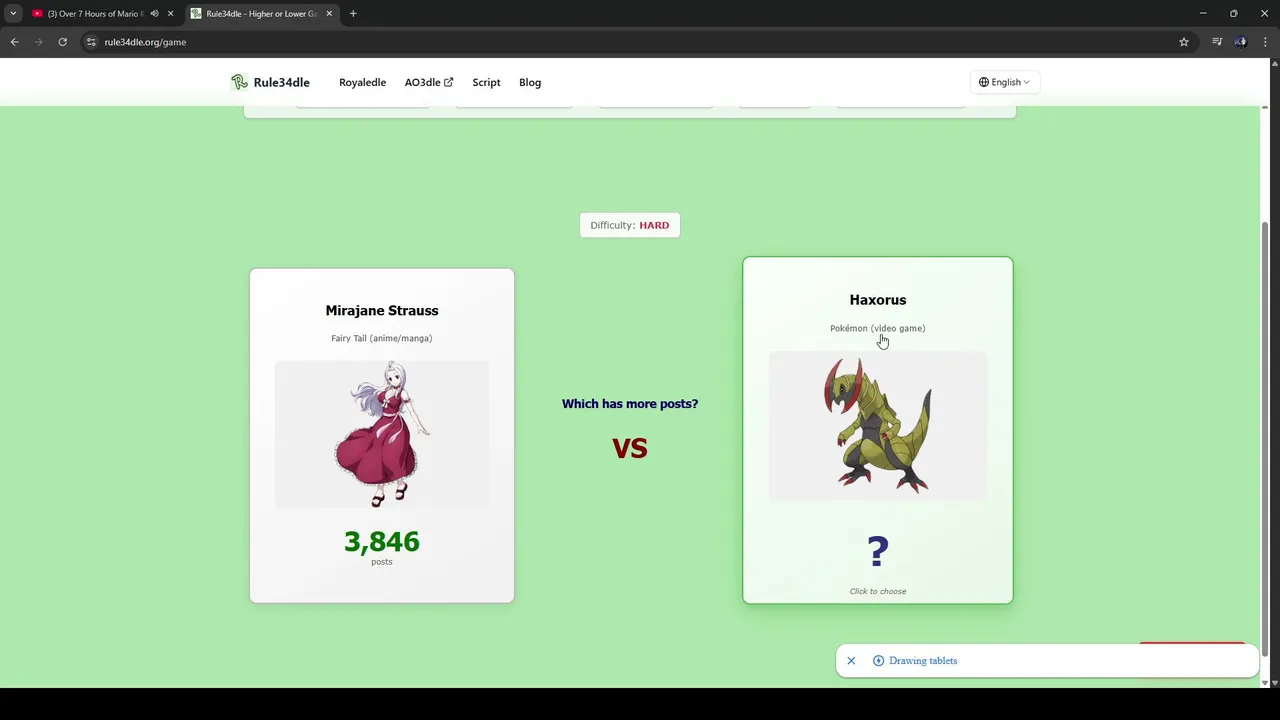Go forward in browser history
1280x720 pixels.
pos(38,42)
